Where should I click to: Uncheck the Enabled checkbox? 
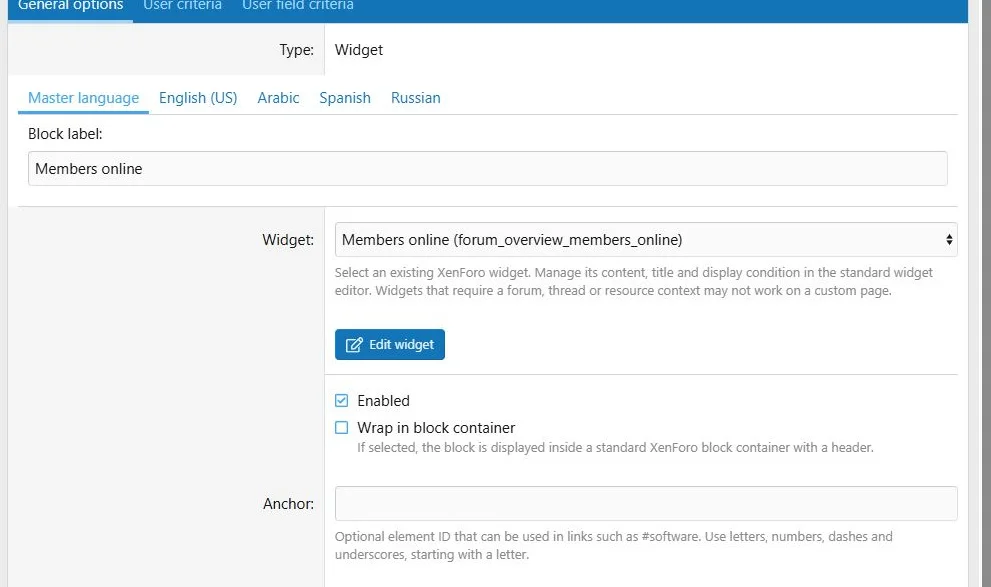pyautogui.click(x=341, y=401)
